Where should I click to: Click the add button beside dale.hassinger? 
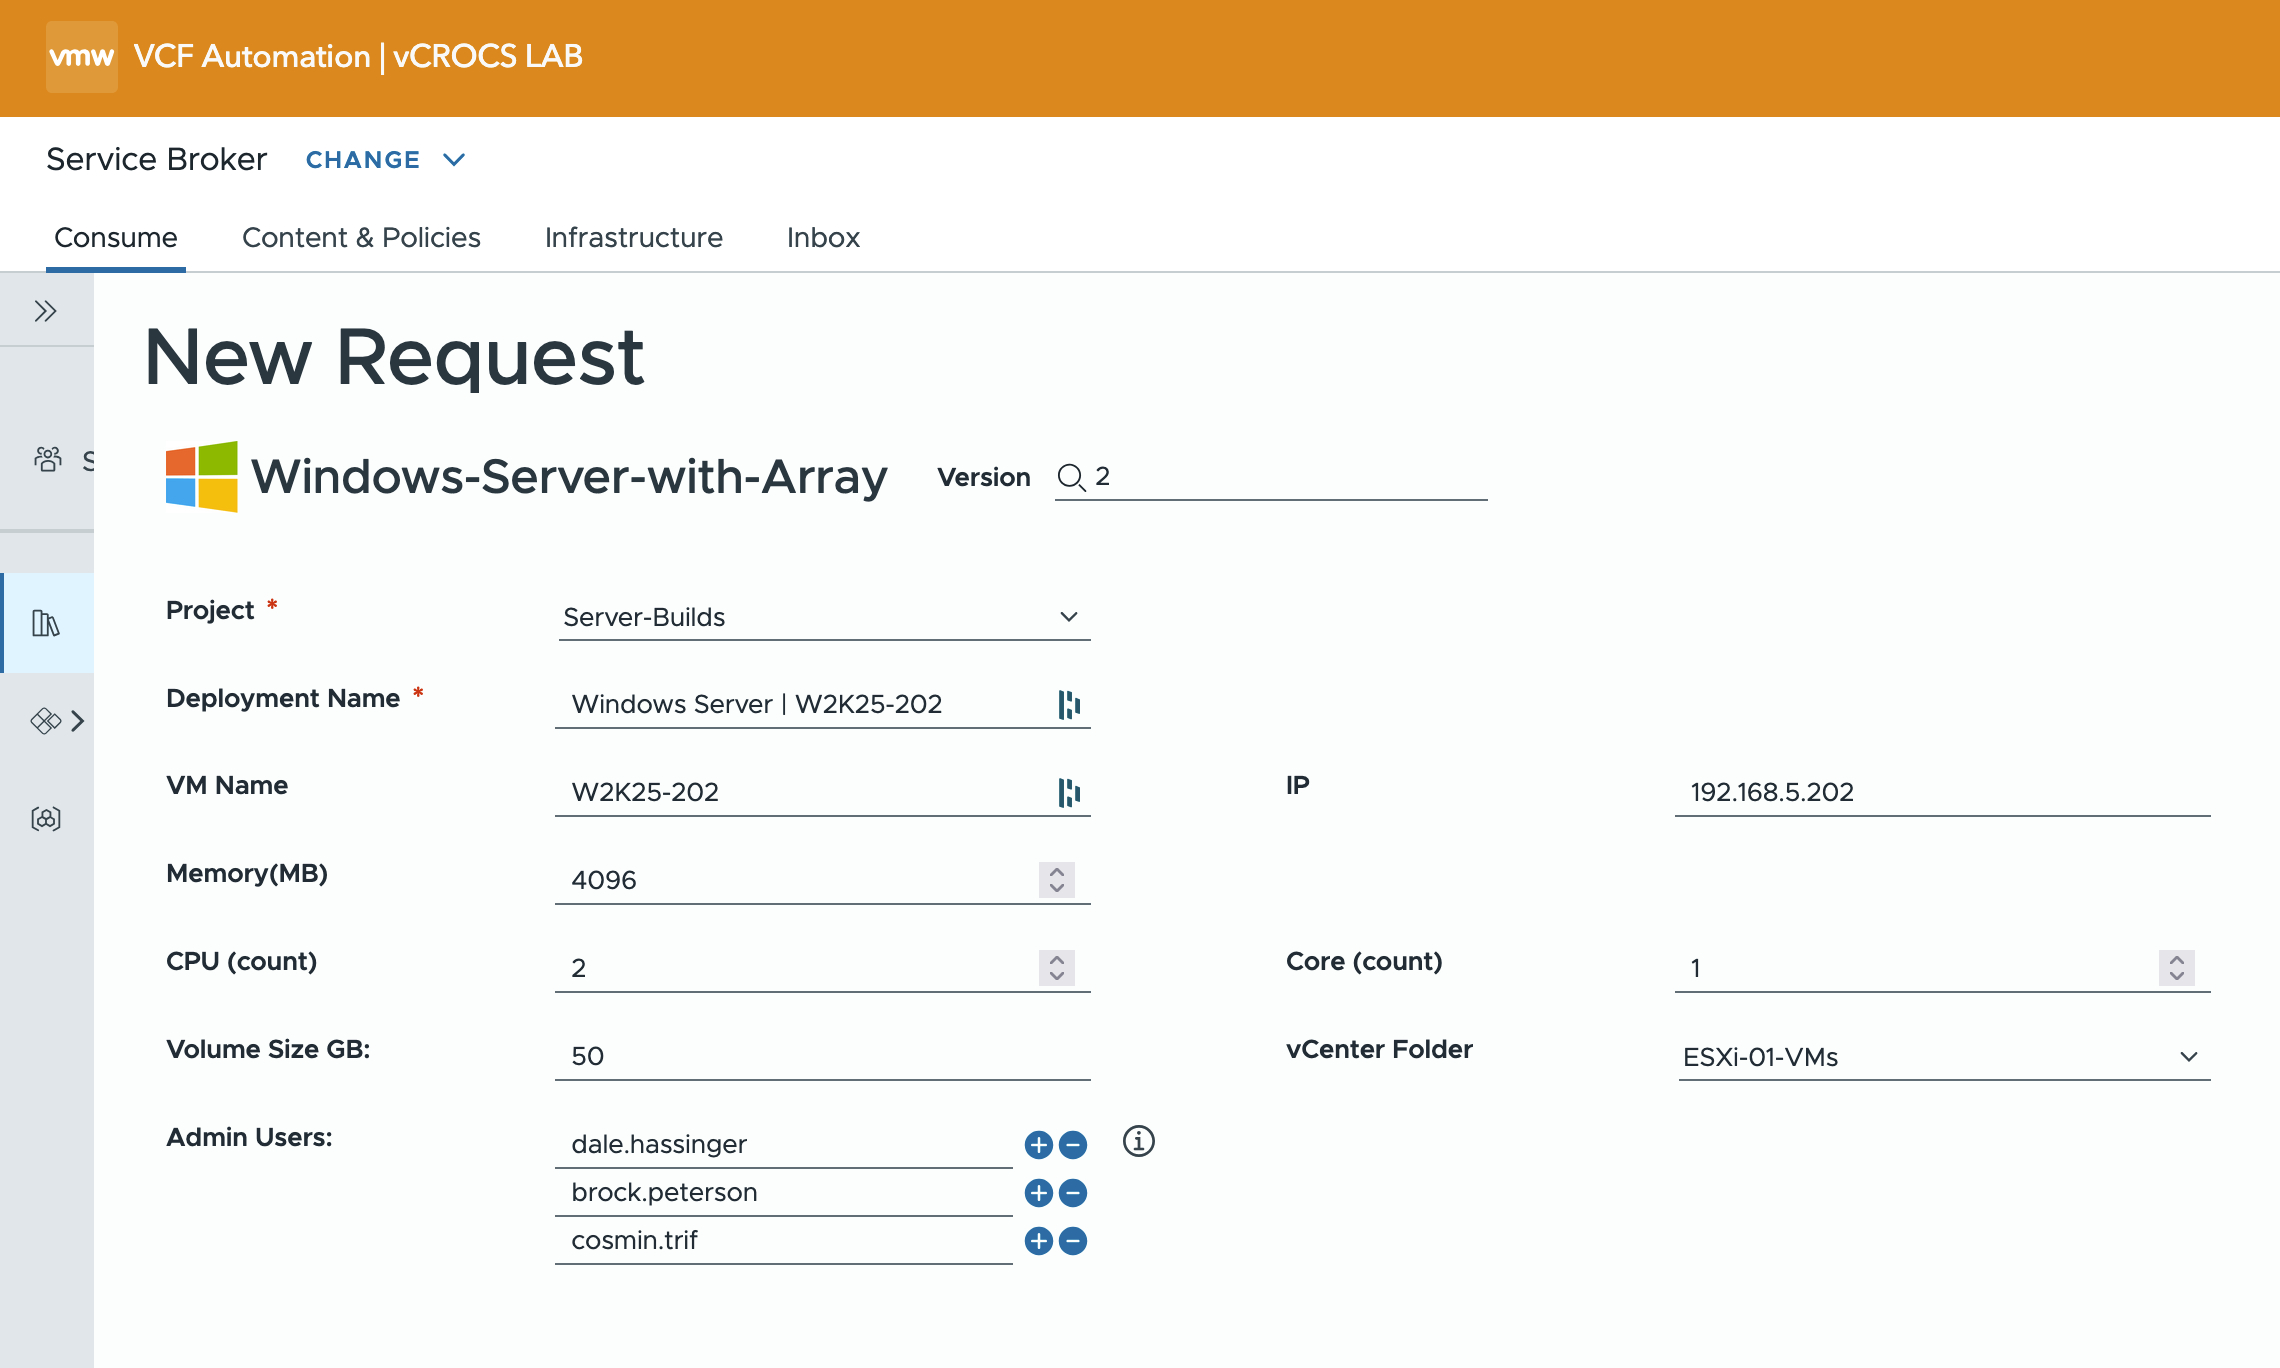coord(1039,1145)
